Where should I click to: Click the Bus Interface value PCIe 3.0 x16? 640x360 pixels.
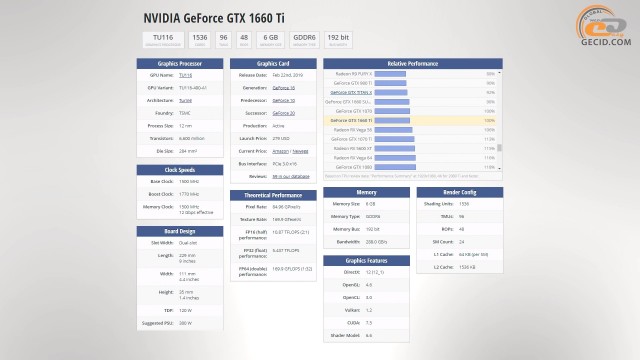[284, 164]
